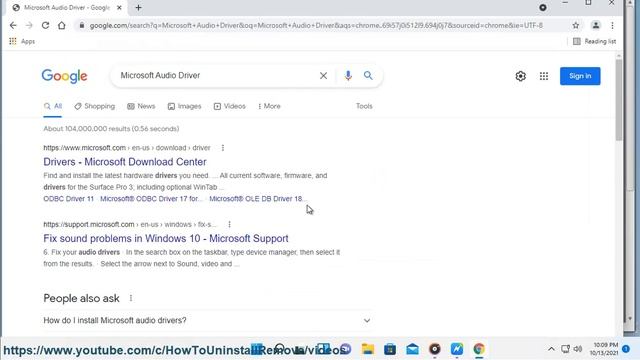The width and height of the screenshot is (640, 360).
Task: Click the address bar URL
Action: pos(316,25)
